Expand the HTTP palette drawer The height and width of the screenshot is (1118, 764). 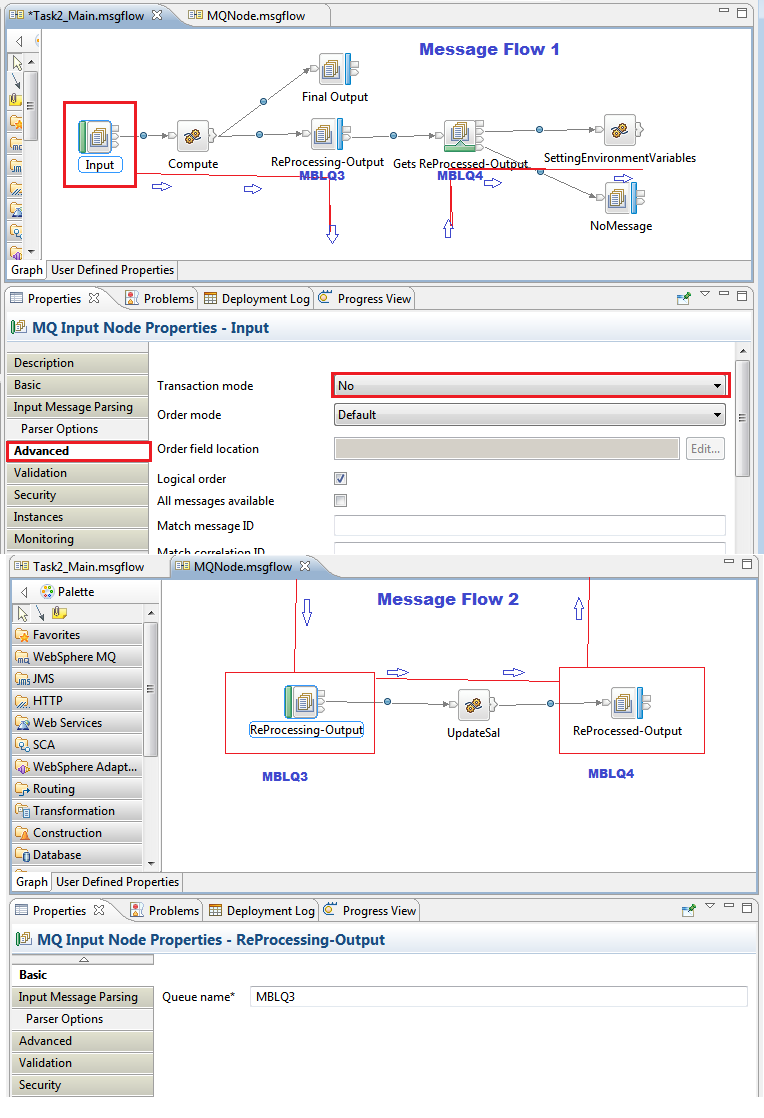click(x=78, y=701)
